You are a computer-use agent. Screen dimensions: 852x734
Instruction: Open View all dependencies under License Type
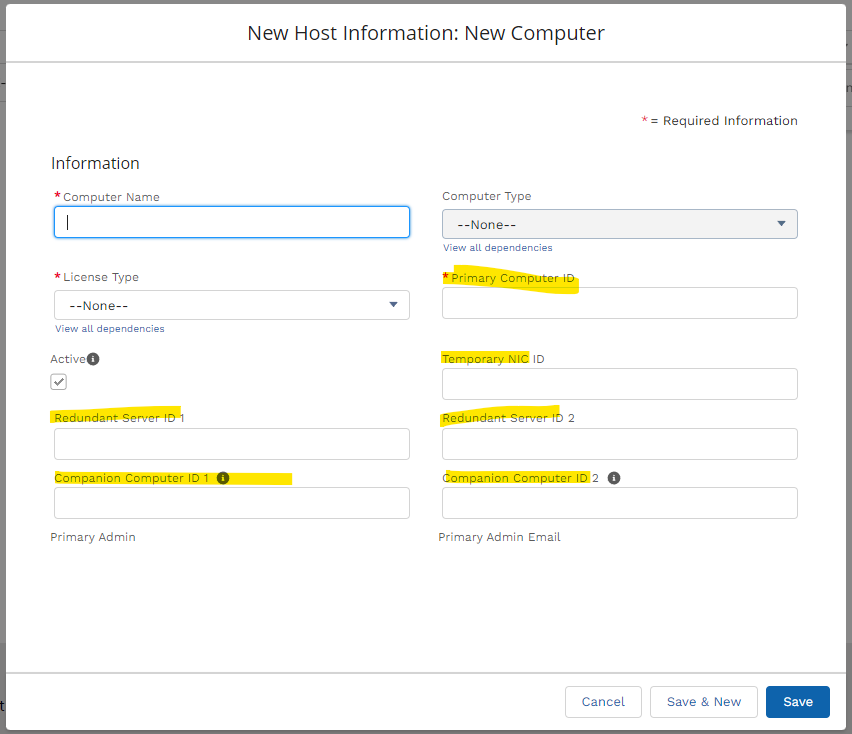[110, 329]
